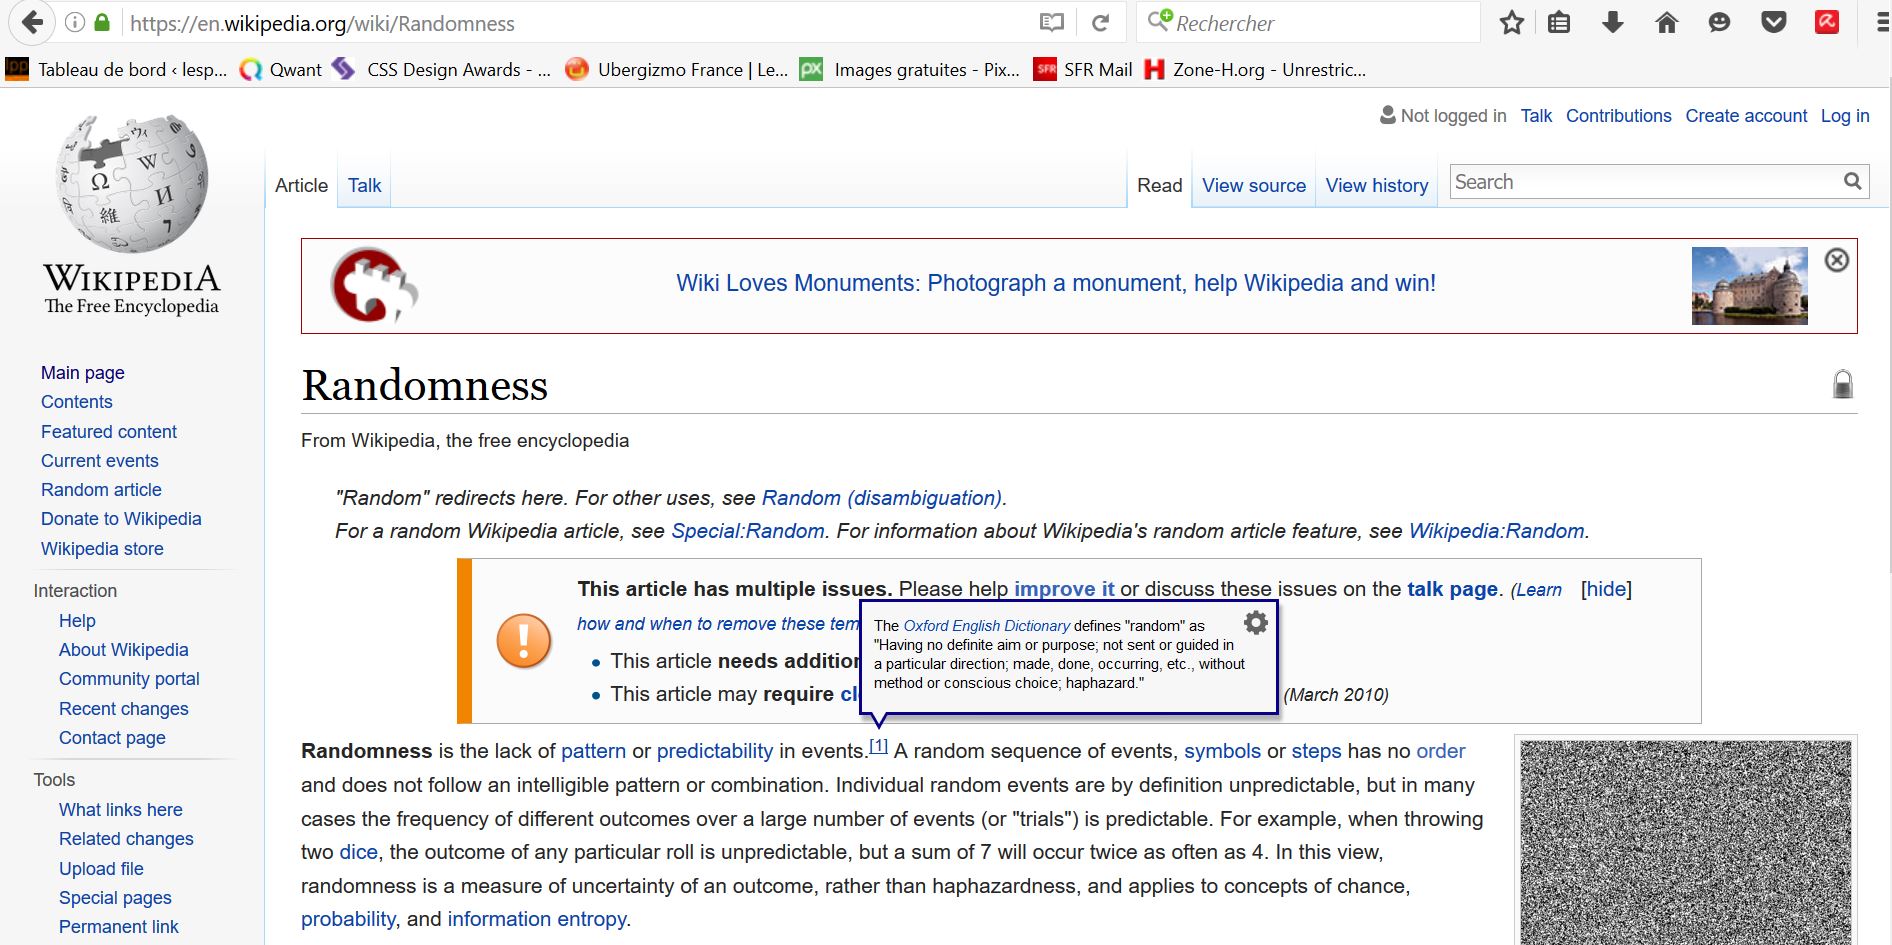Go to the browser home icon
The height and width of the screenshot is (945, 1892).
tap(1666, 23)
